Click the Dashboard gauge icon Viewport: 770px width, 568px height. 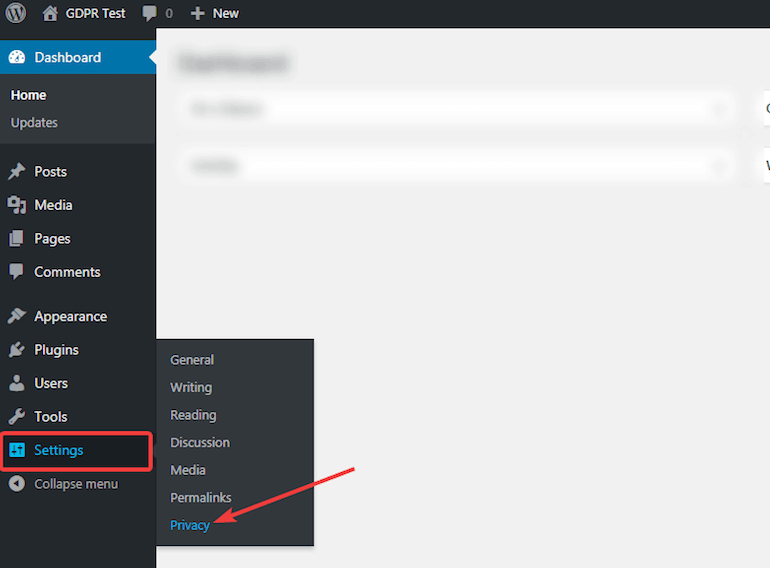[x=17, y=57]
